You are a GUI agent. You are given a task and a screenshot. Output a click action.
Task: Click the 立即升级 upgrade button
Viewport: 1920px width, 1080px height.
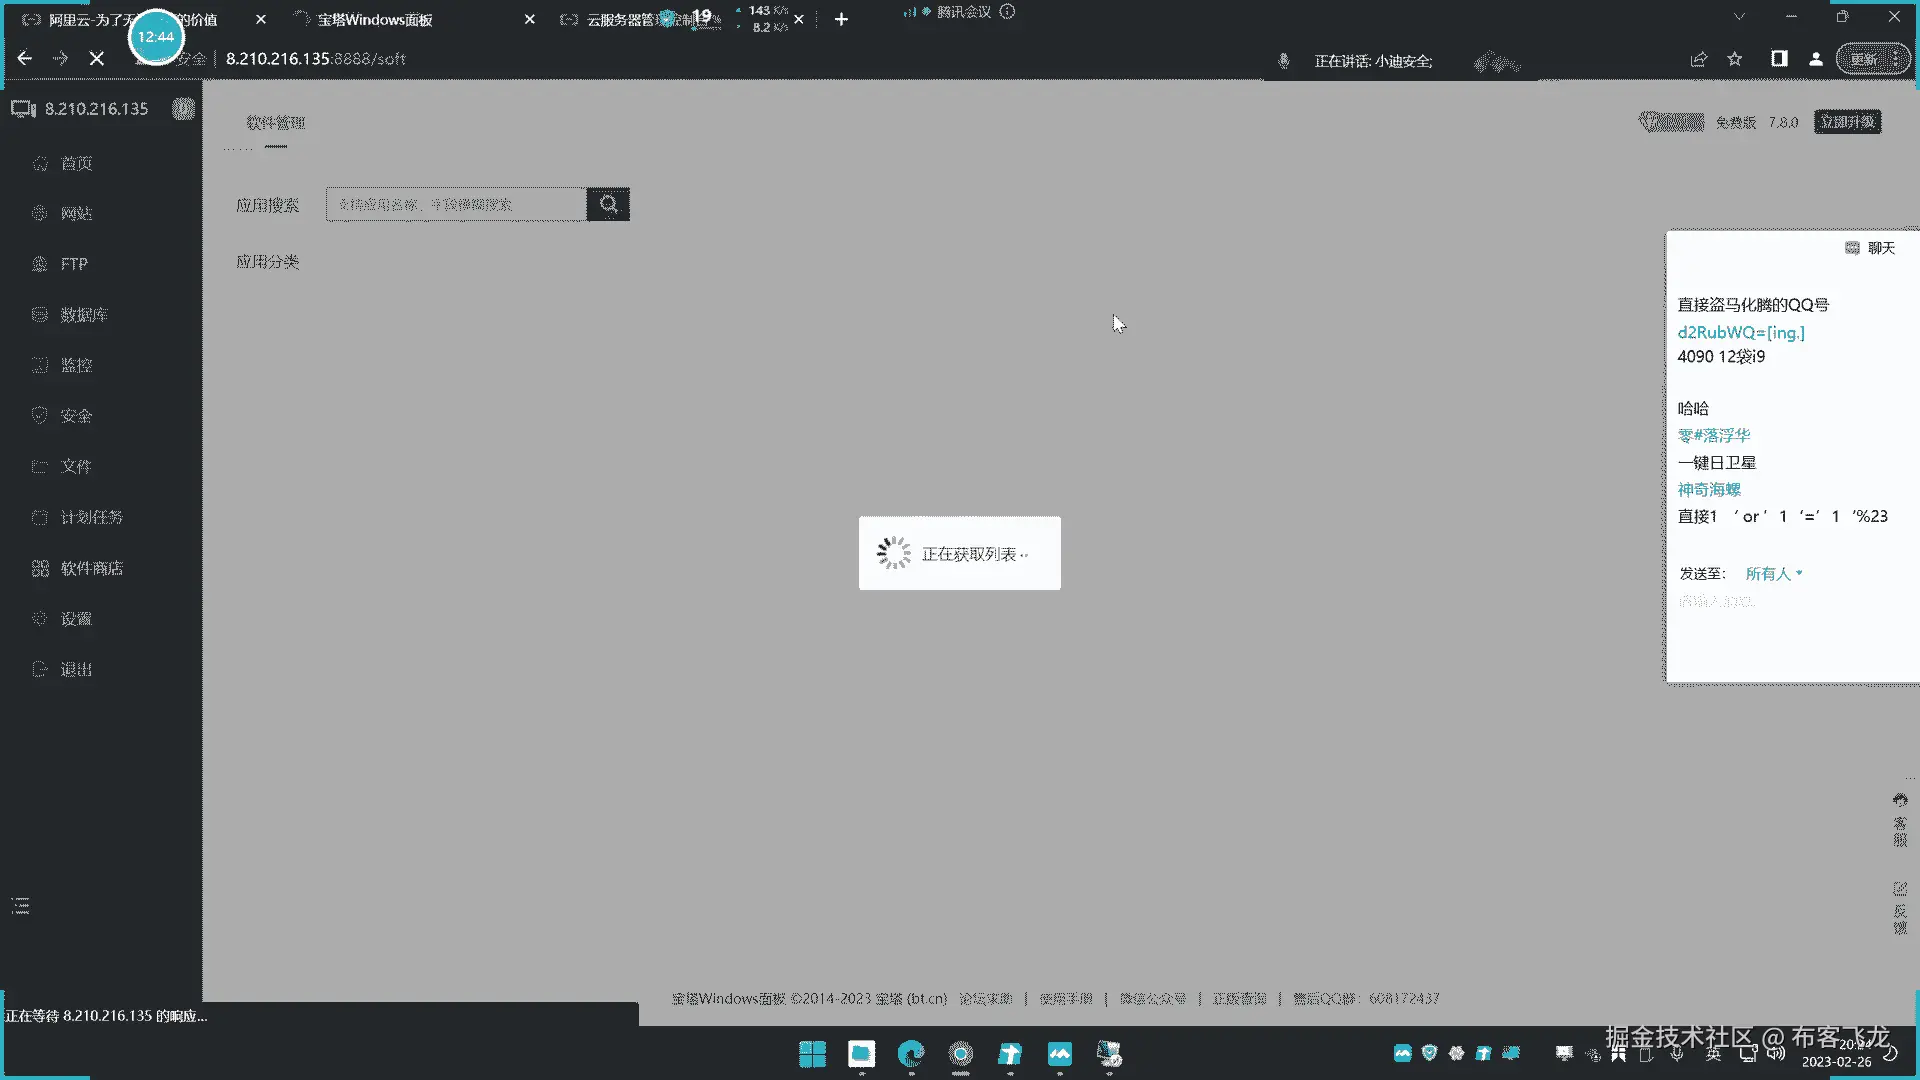tap(1847, 122)
